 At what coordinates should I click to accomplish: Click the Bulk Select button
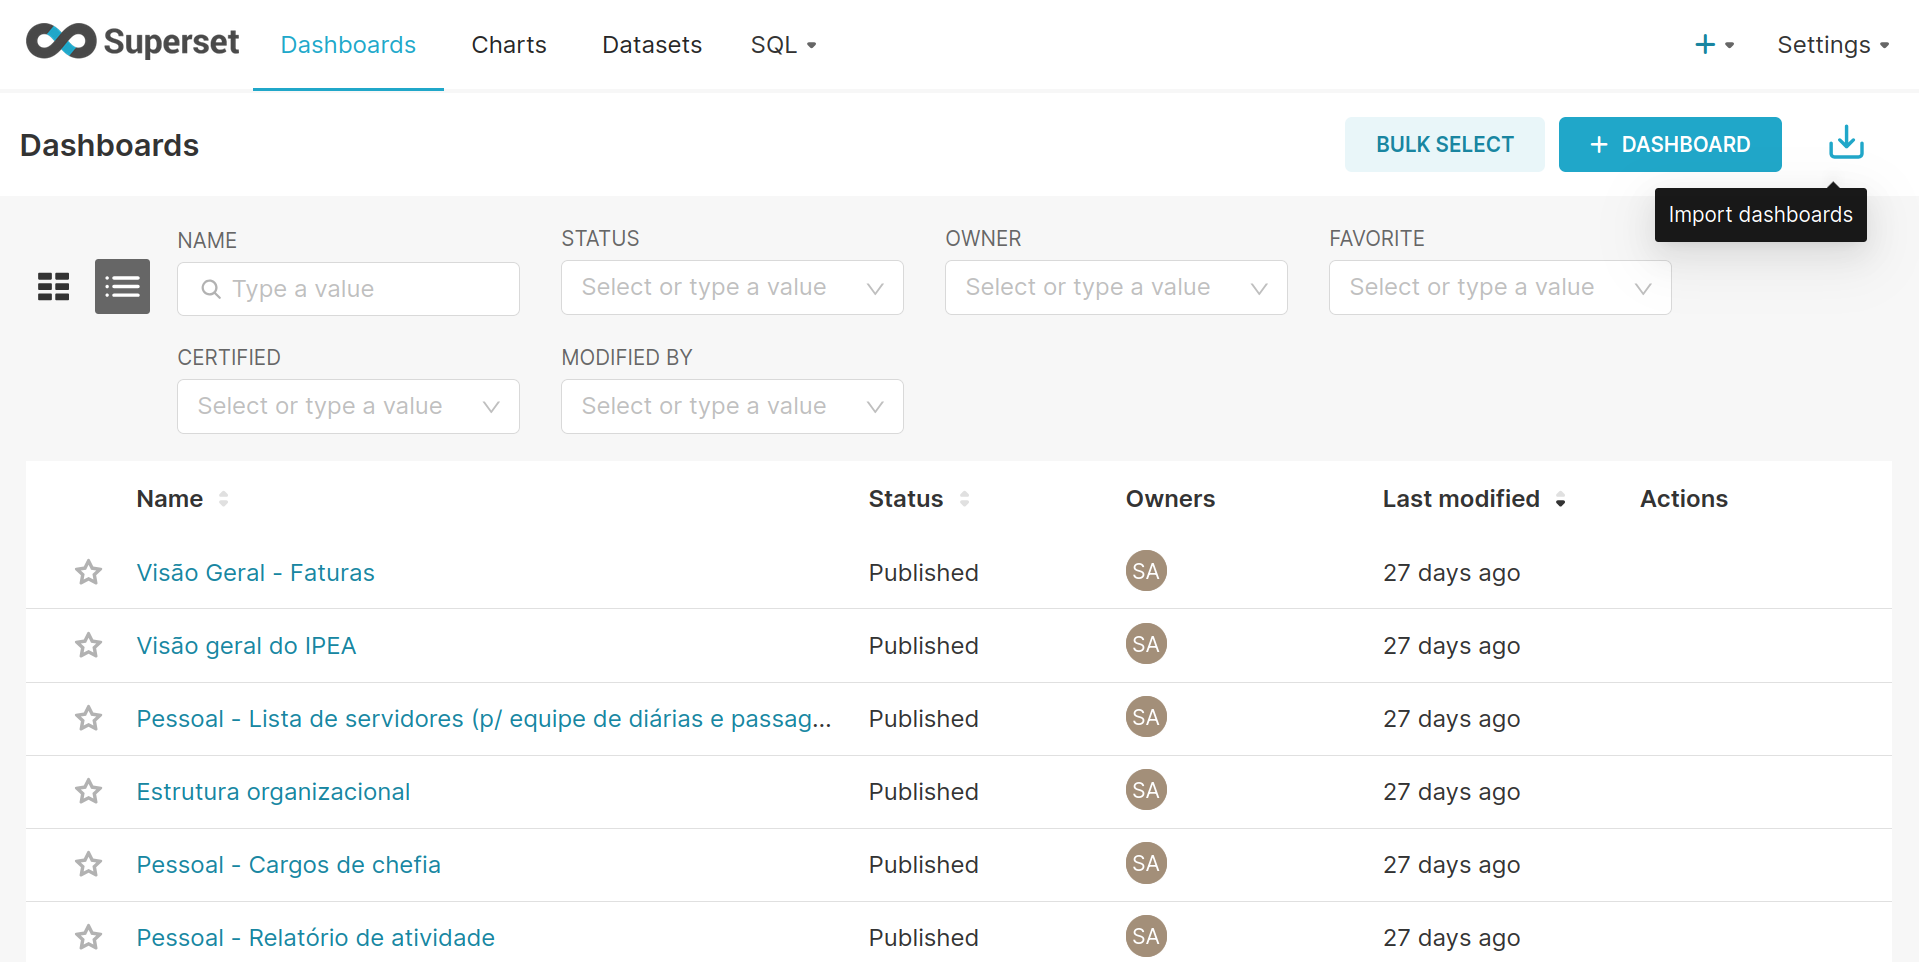1443,144
